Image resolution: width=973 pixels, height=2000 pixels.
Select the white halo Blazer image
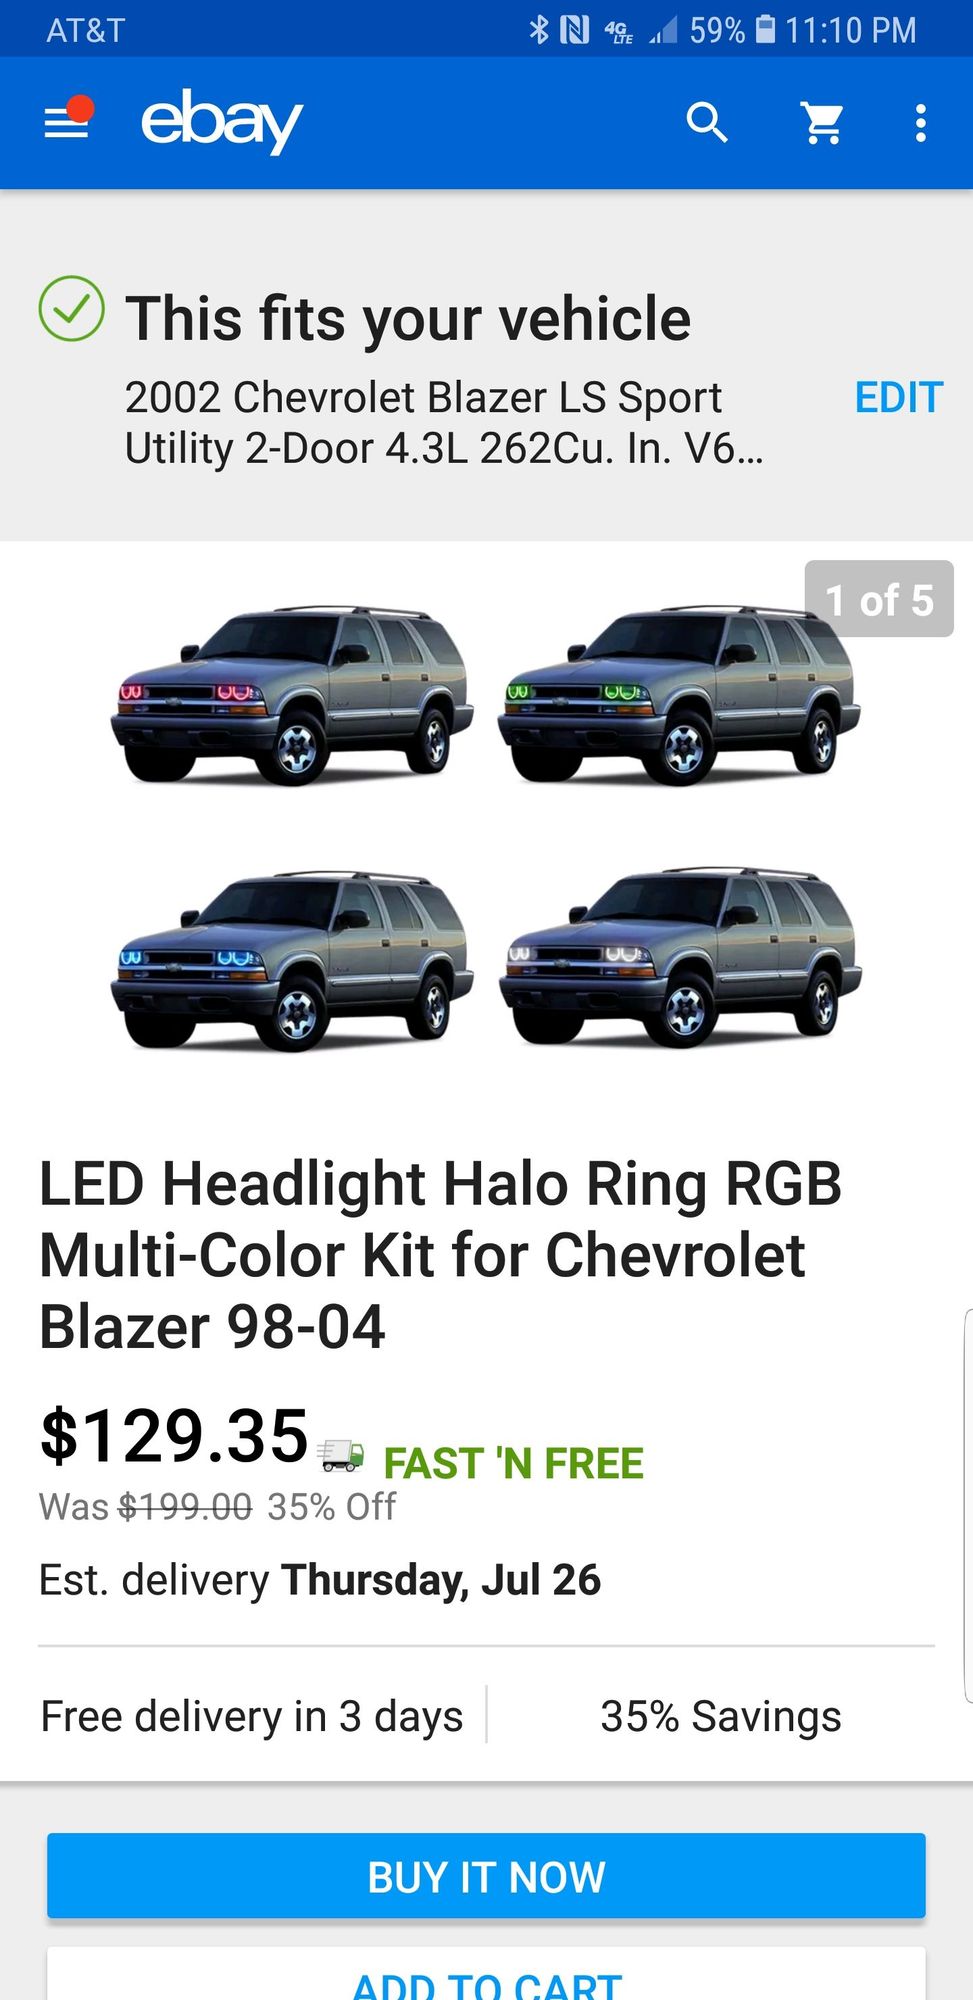pos(679,958)
